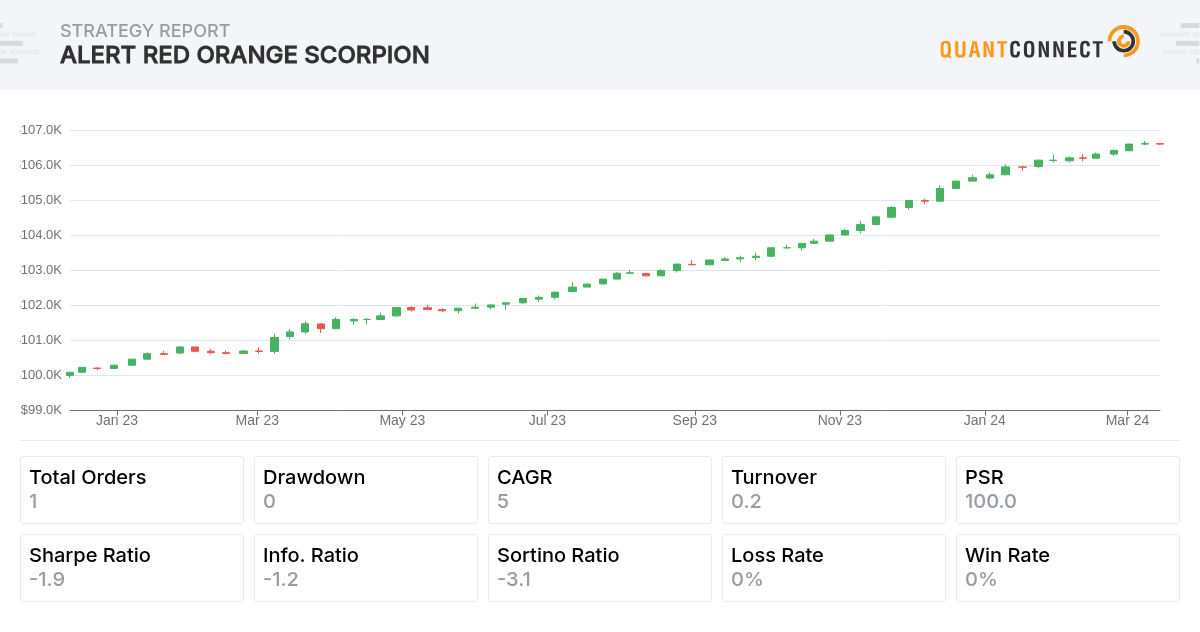1200x632 pixels.
Task: Click the Turnover statistic card
Action: coord(834,490)
